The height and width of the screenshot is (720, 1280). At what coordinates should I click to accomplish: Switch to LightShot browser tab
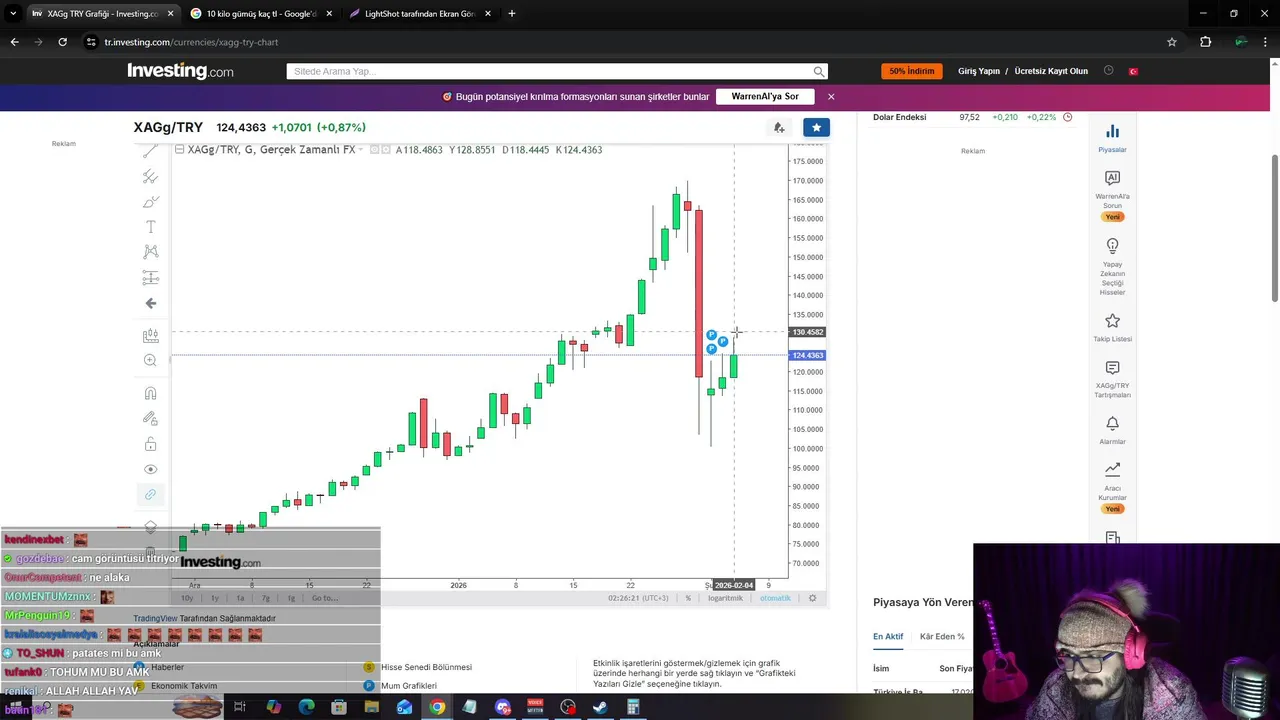pos(421,14)
